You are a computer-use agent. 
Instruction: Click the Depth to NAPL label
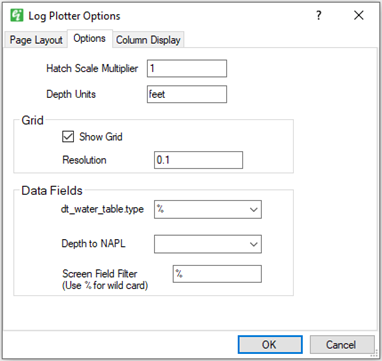[94, 244]
